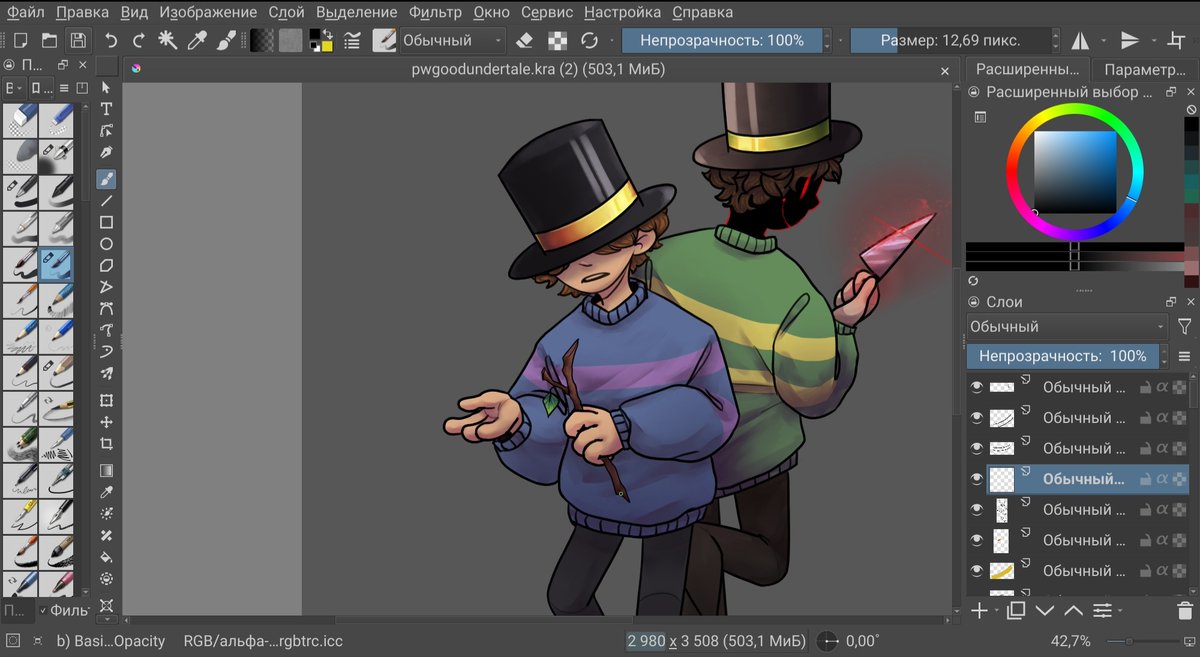Open the layer filter funnel menu
Viewport: 1200px width, 657px height.
[1185, 326]
